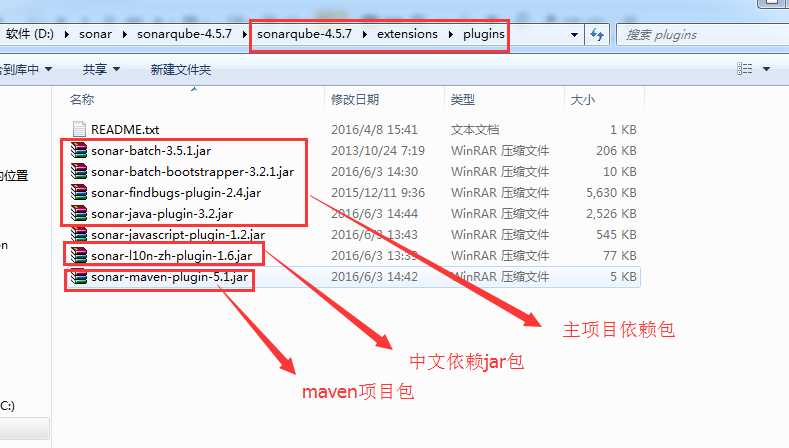
Task: Go to 软件 (D:) in breadcrumb
Action: click(30, 34)
